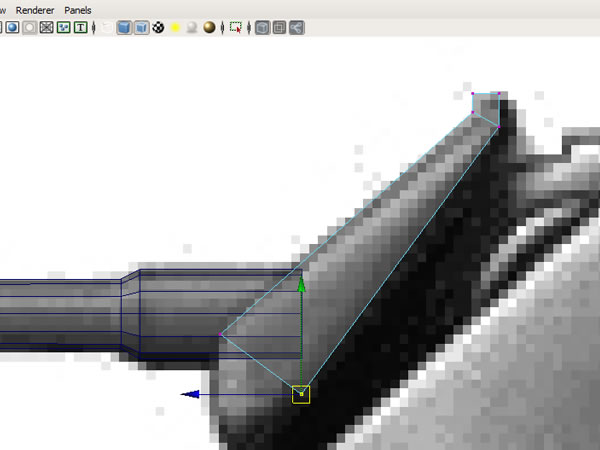Toggle use all lights yellow icon
600x450 pixels.
pos(175,28)
